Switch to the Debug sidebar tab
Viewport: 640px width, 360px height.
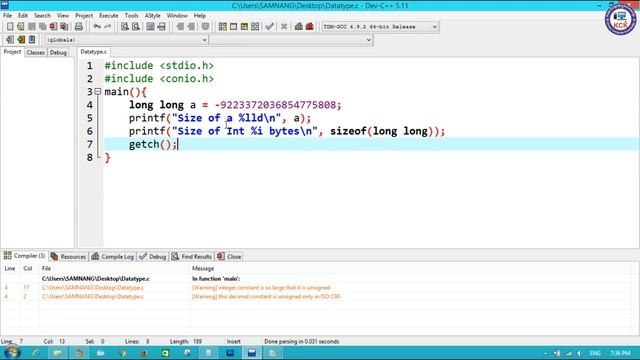click(x=58, y=53)
